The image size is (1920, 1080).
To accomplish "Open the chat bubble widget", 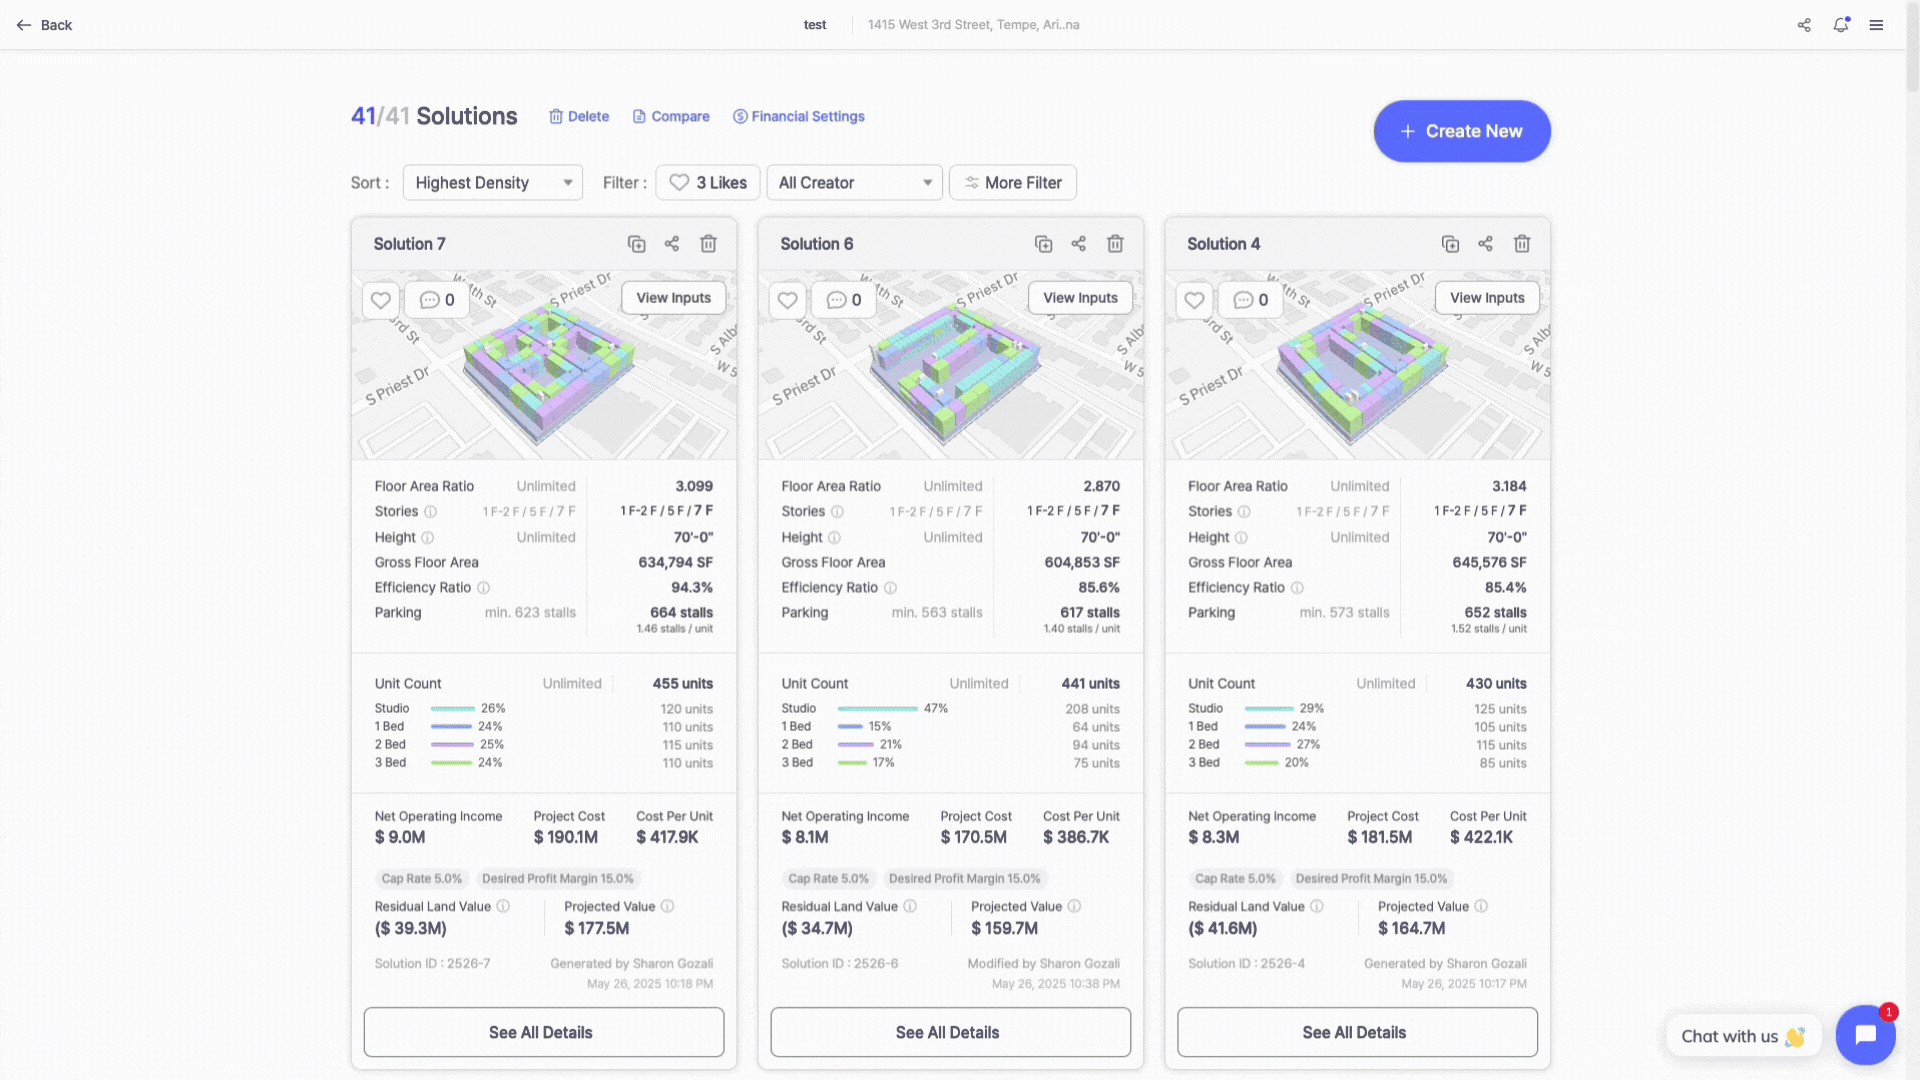I will pyautogui.click(x=1865, y=1035).
